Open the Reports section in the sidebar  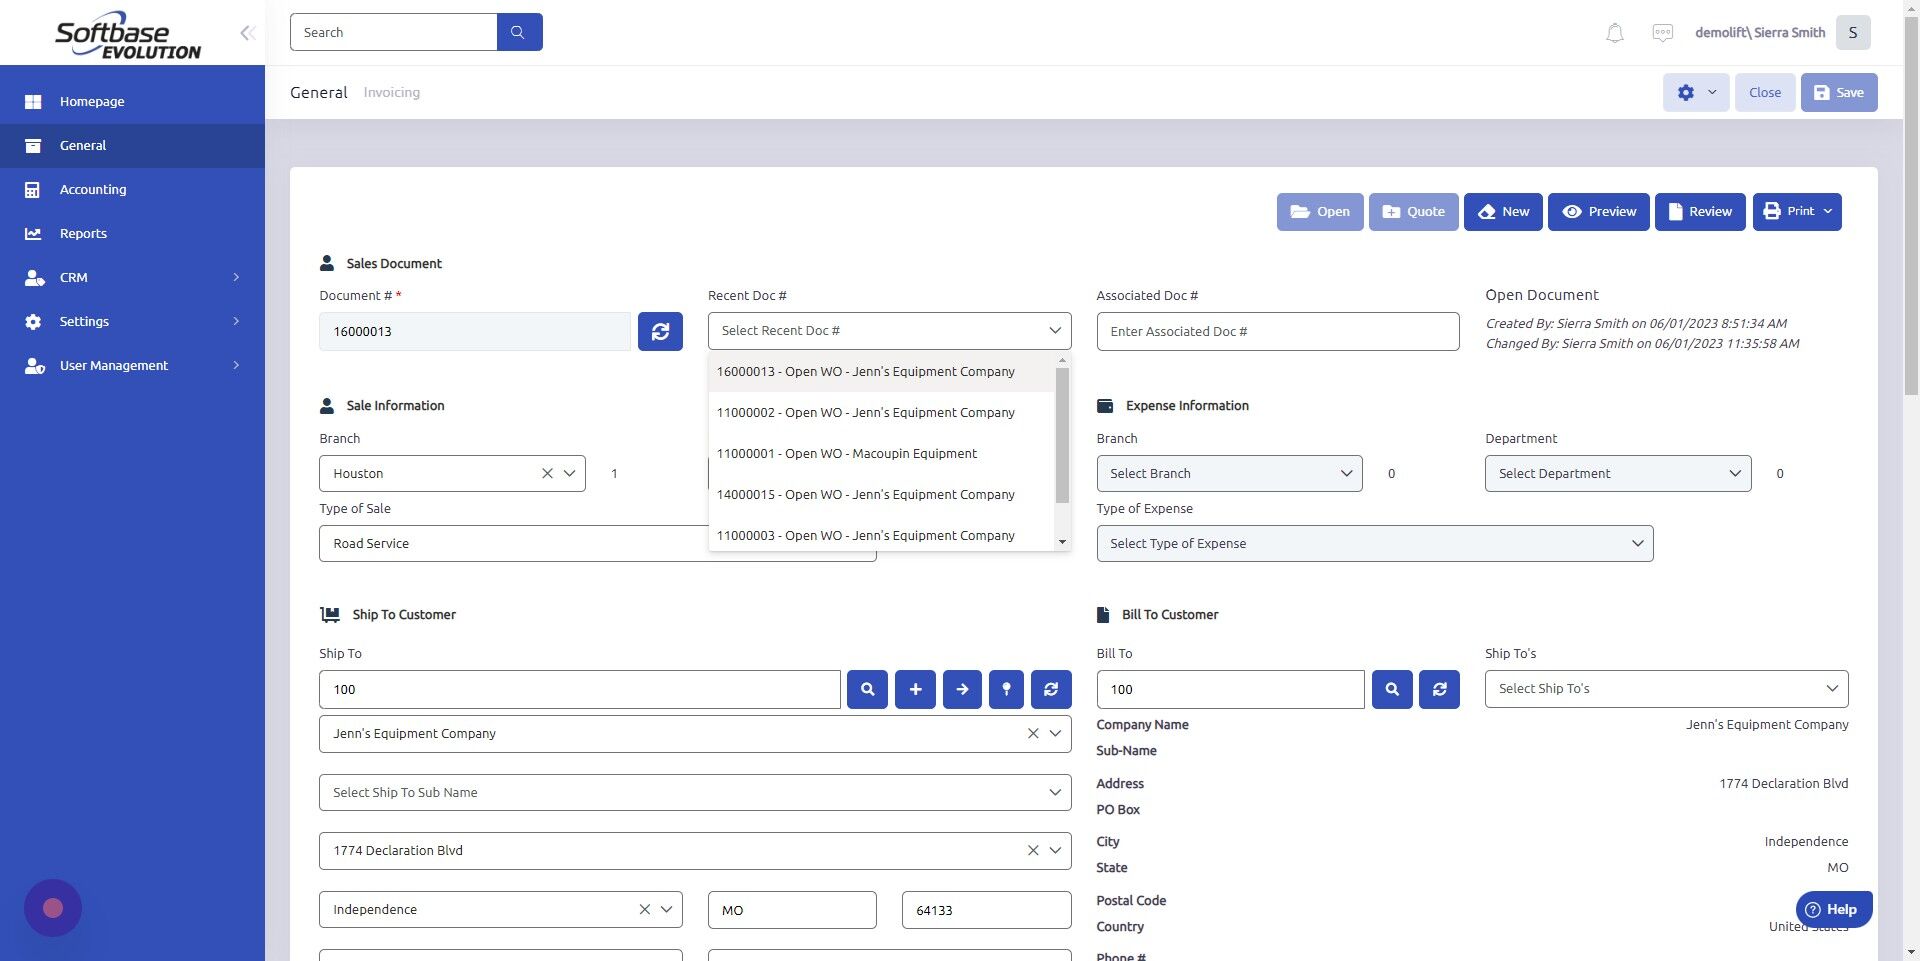[82, 233]
